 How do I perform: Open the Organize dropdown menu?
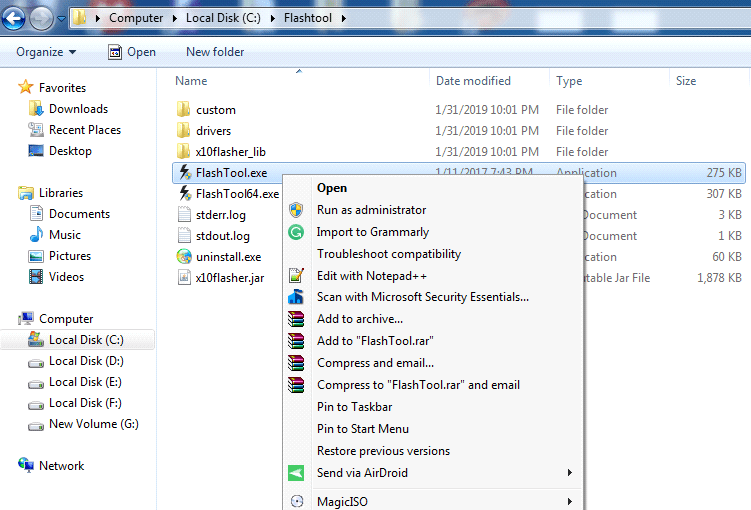coord(46,52)
